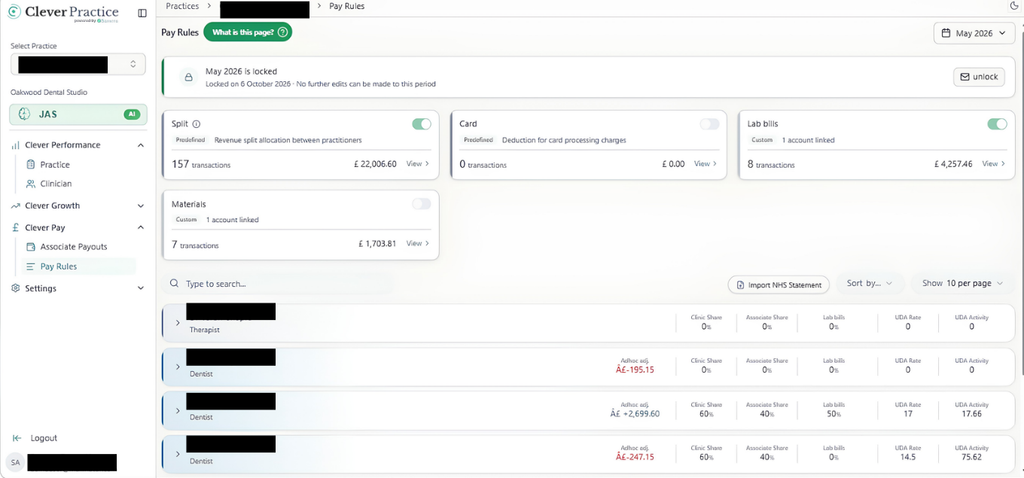This screenshot has width=1024, height=478.
Task: Click the JAS brain icon
Action: (x=24, y=114)
